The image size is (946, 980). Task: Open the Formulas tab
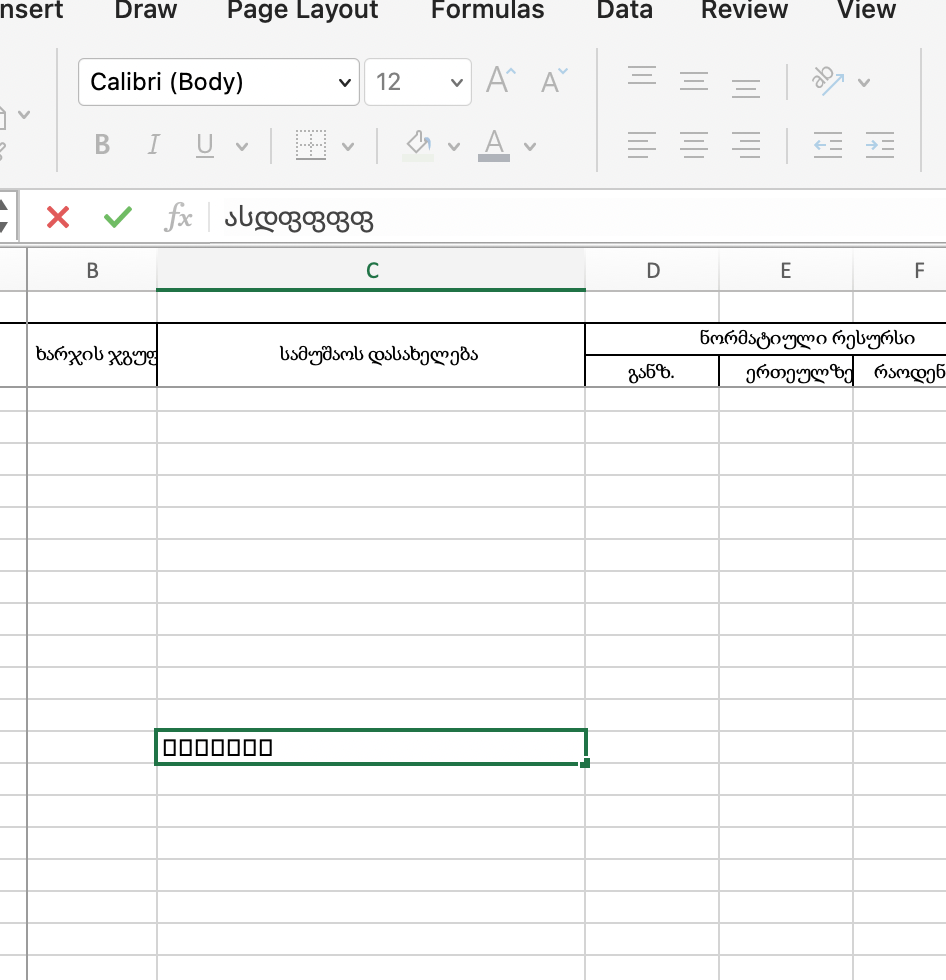[x=487, y=10]
